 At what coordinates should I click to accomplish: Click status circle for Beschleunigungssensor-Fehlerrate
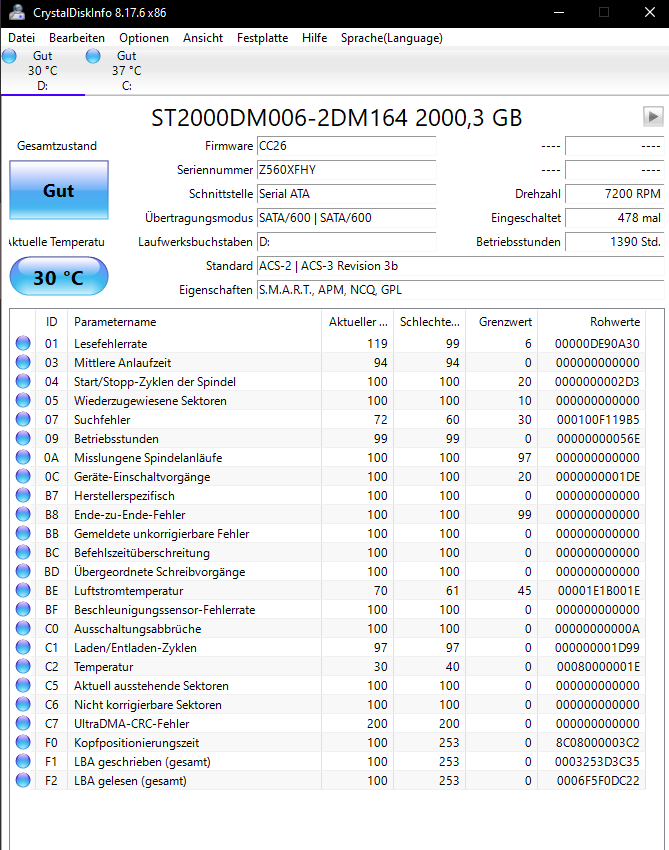[23, 609]
